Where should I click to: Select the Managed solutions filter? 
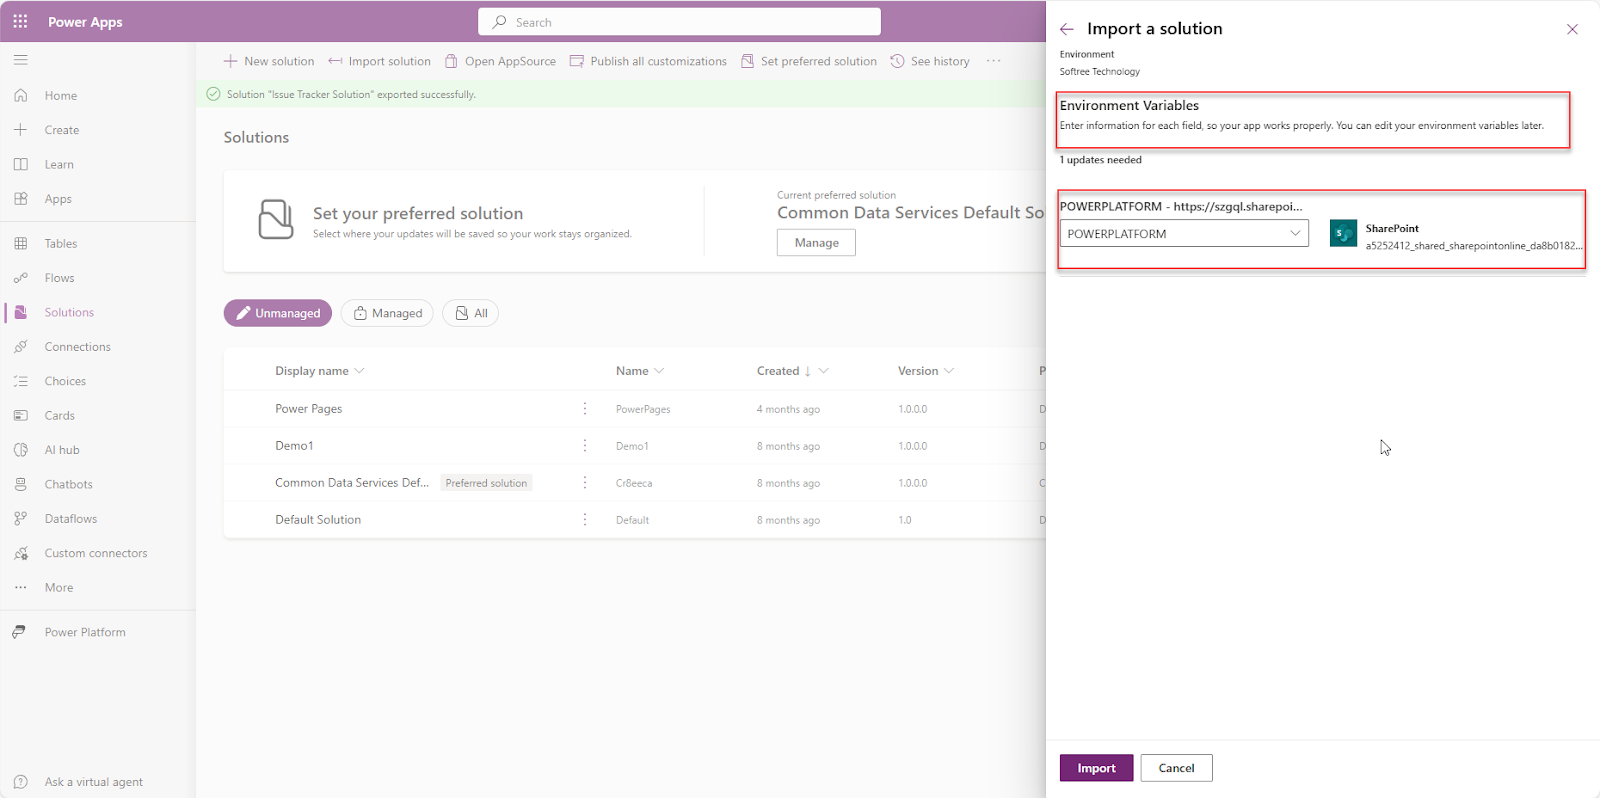(387, 313)
